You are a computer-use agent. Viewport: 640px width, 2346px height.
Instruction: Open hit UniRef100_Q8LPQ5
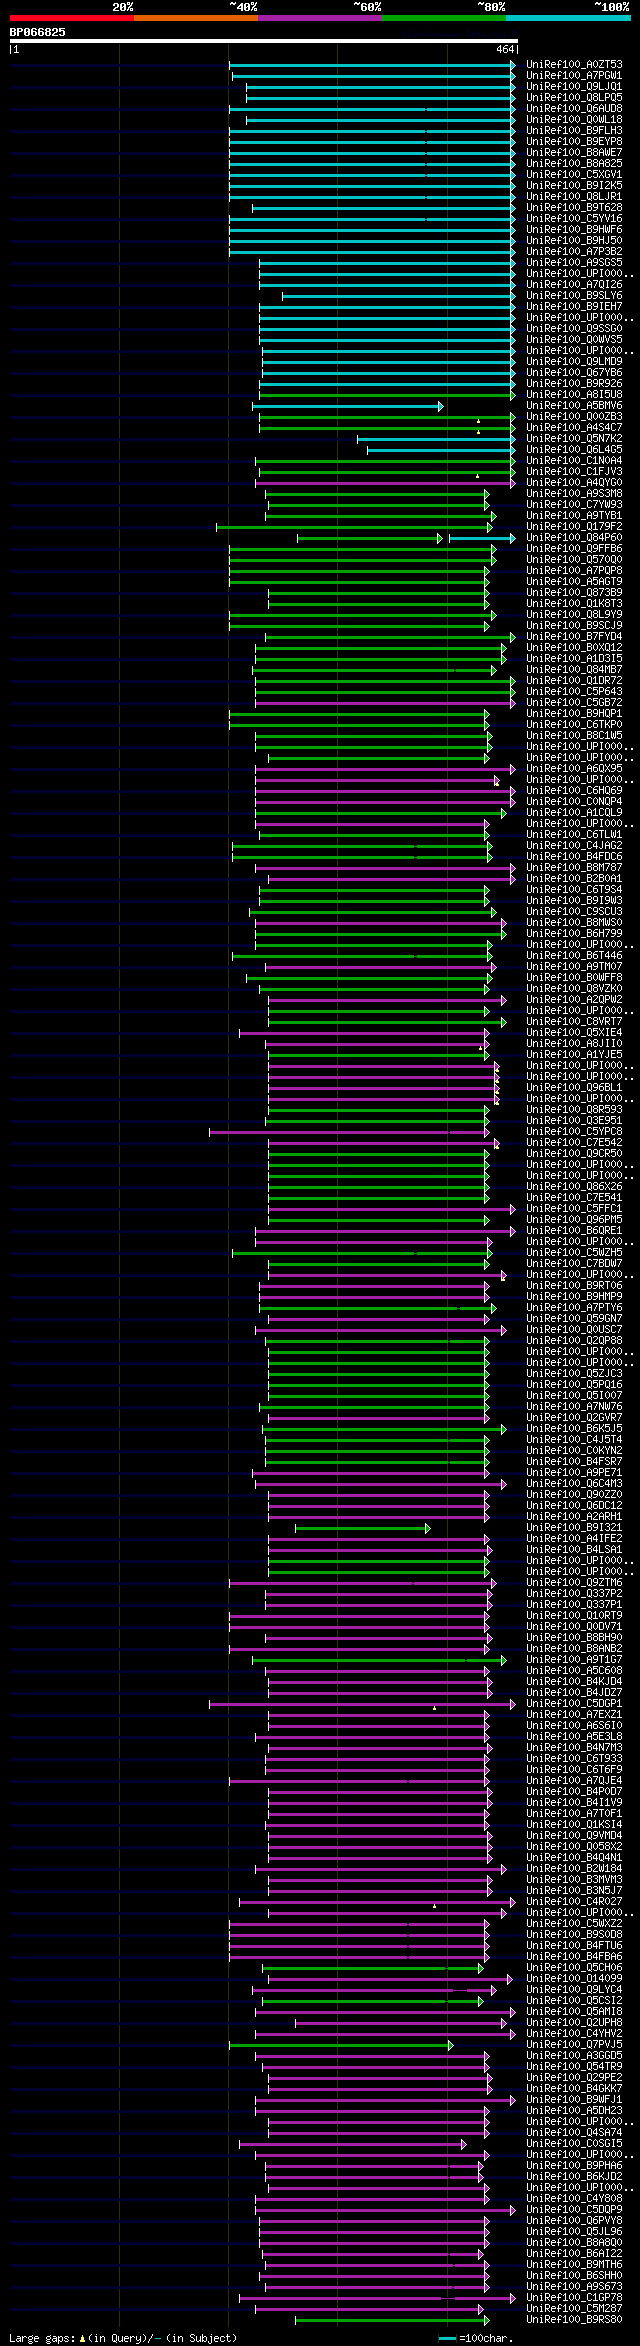click(x=574, y=98)
